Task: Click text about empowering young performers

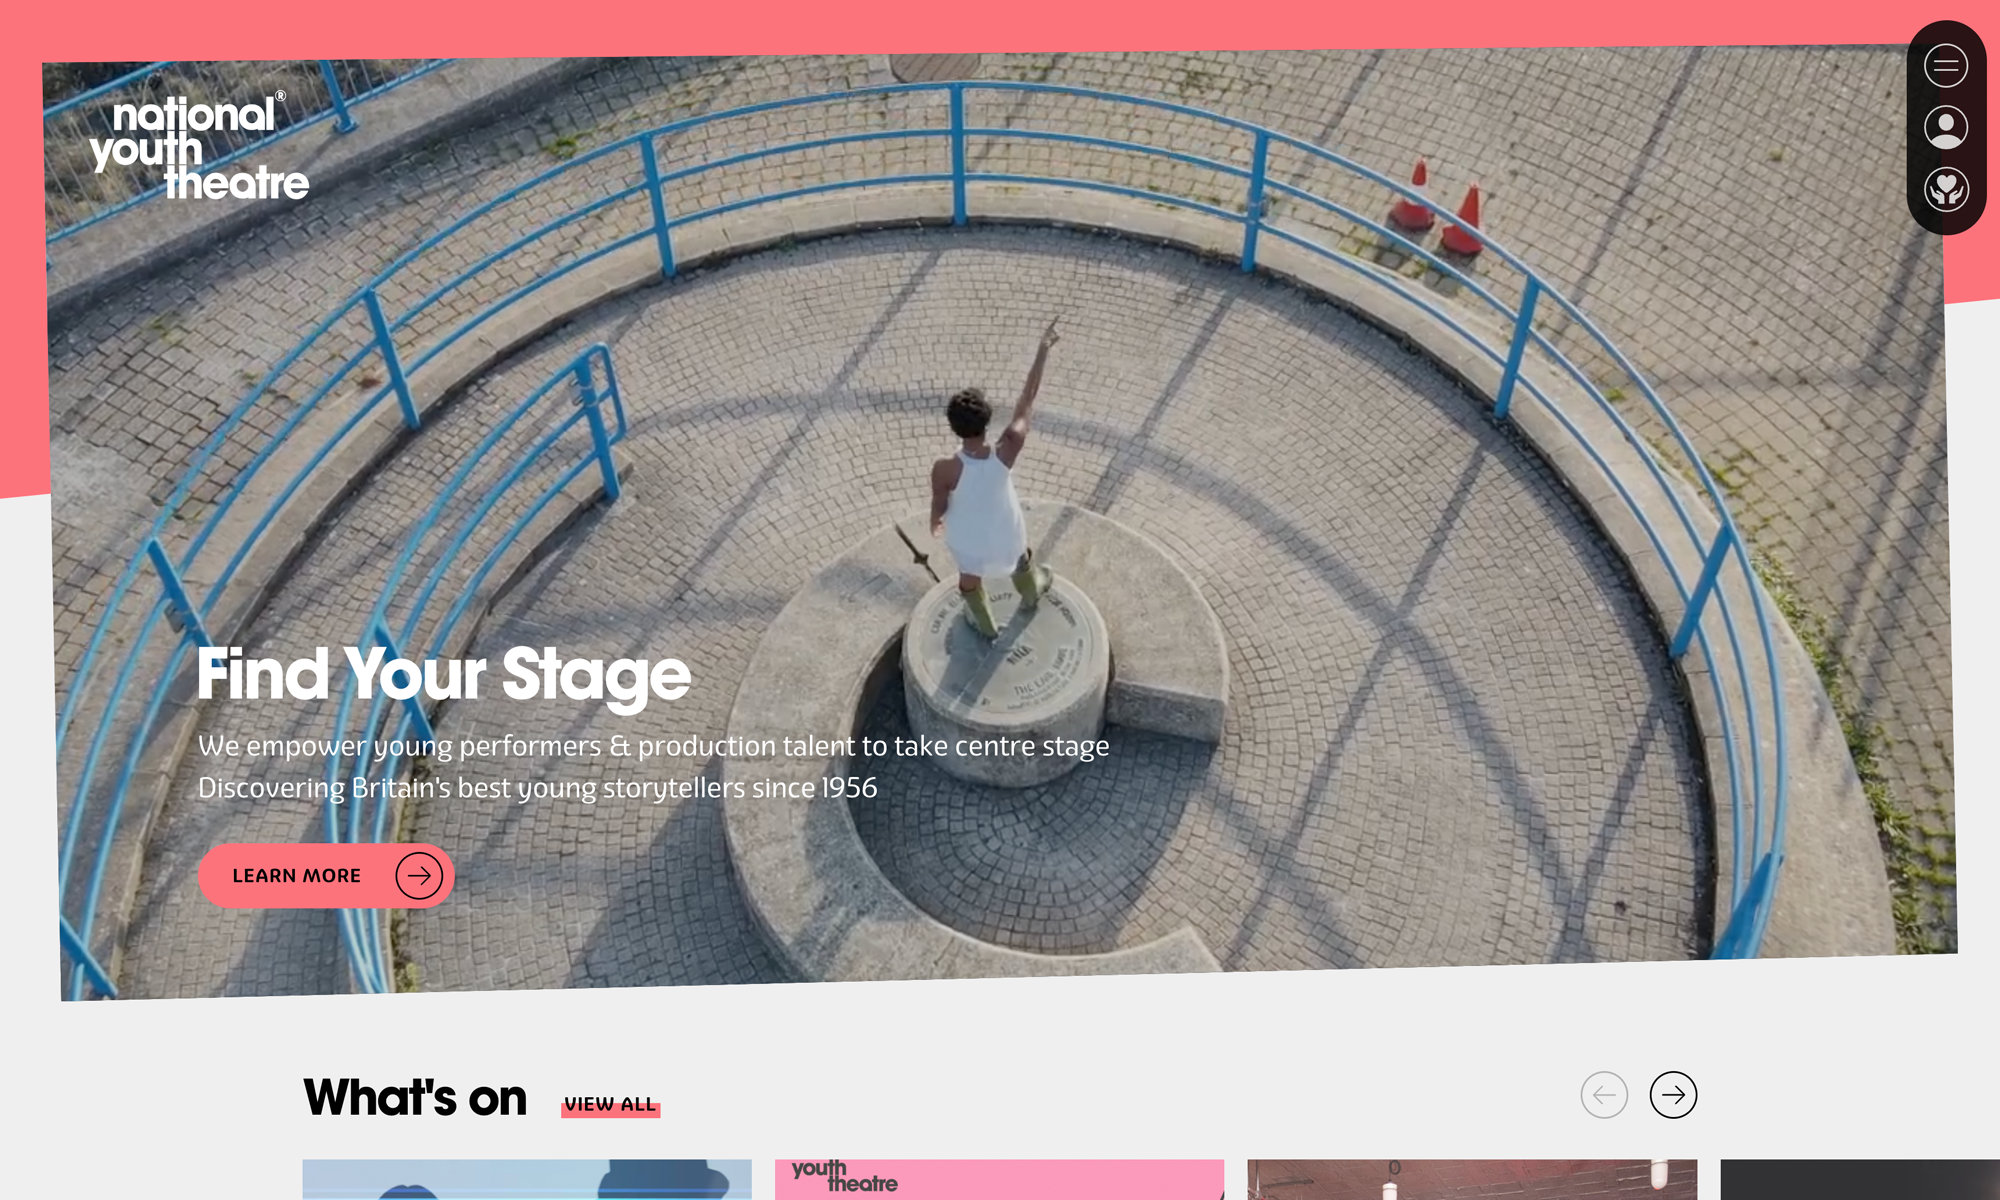Action: pos(653,746)
